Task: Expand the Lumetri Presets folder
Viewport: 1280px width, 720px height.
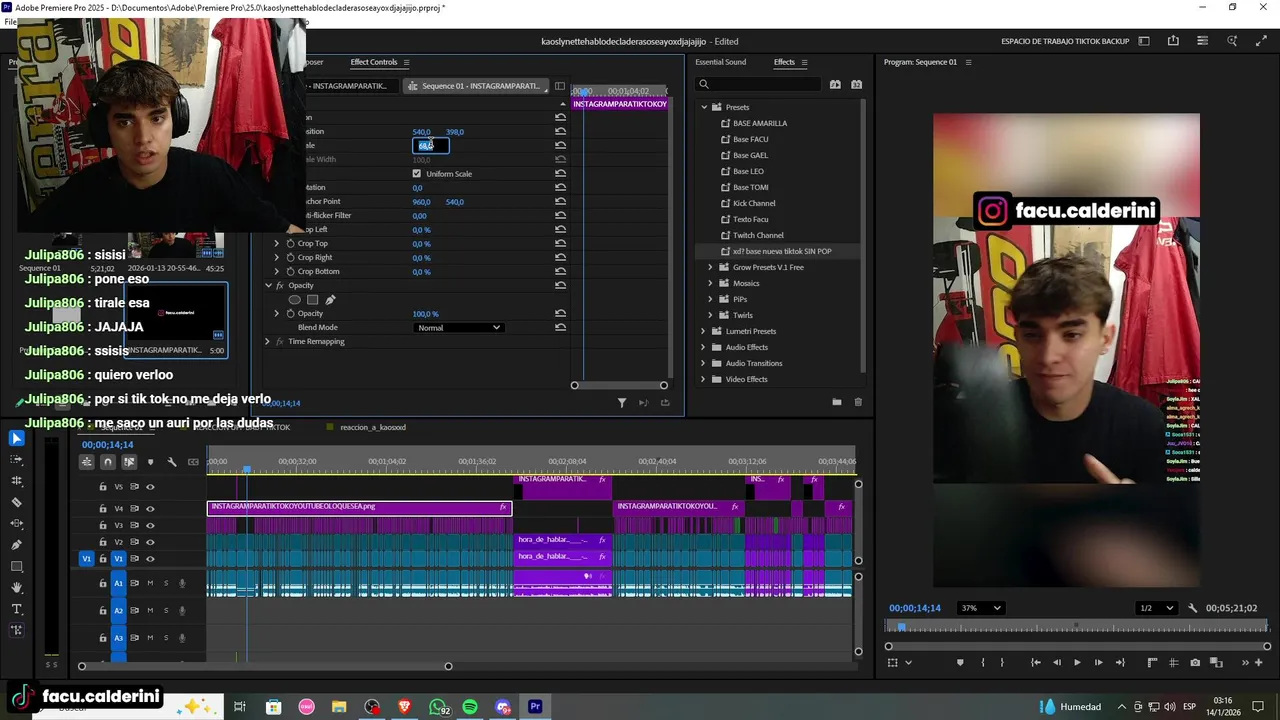Action: click(703, 331)
